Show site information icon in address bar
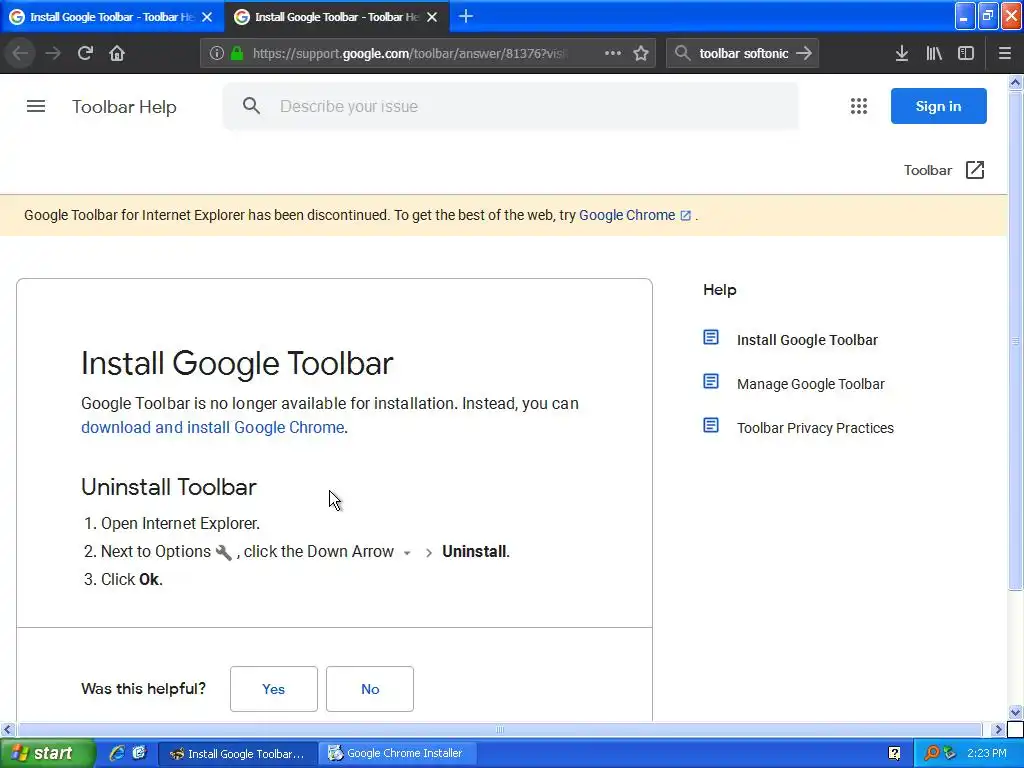This screenshot has height=768, width=1024. (x=217, y=53)
